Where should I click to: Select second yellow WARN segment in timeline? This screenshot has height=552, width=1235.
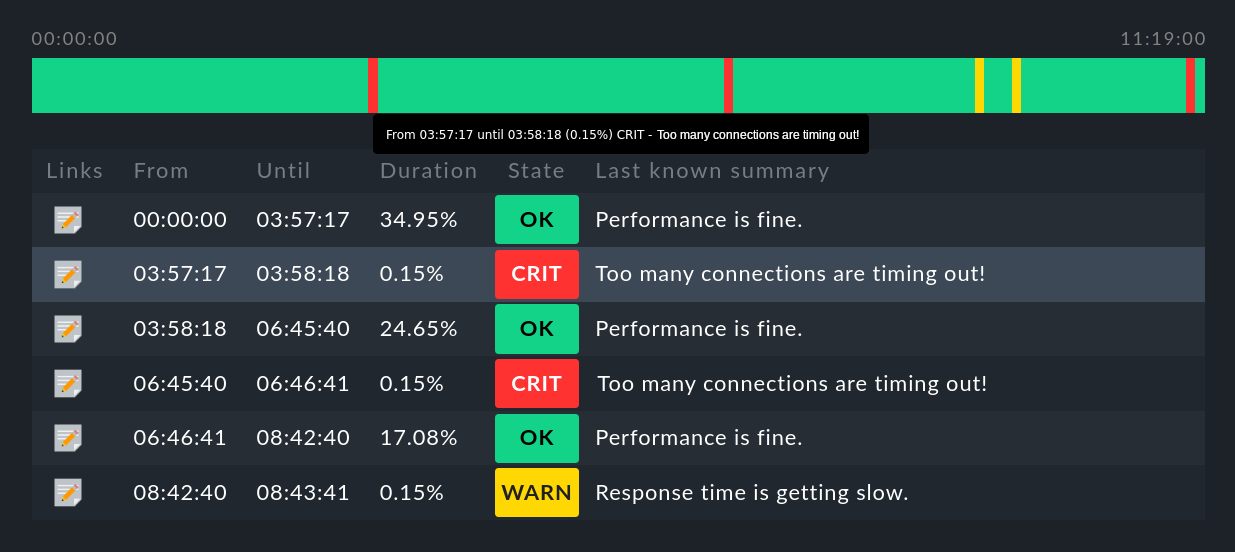coord(1016,86)
